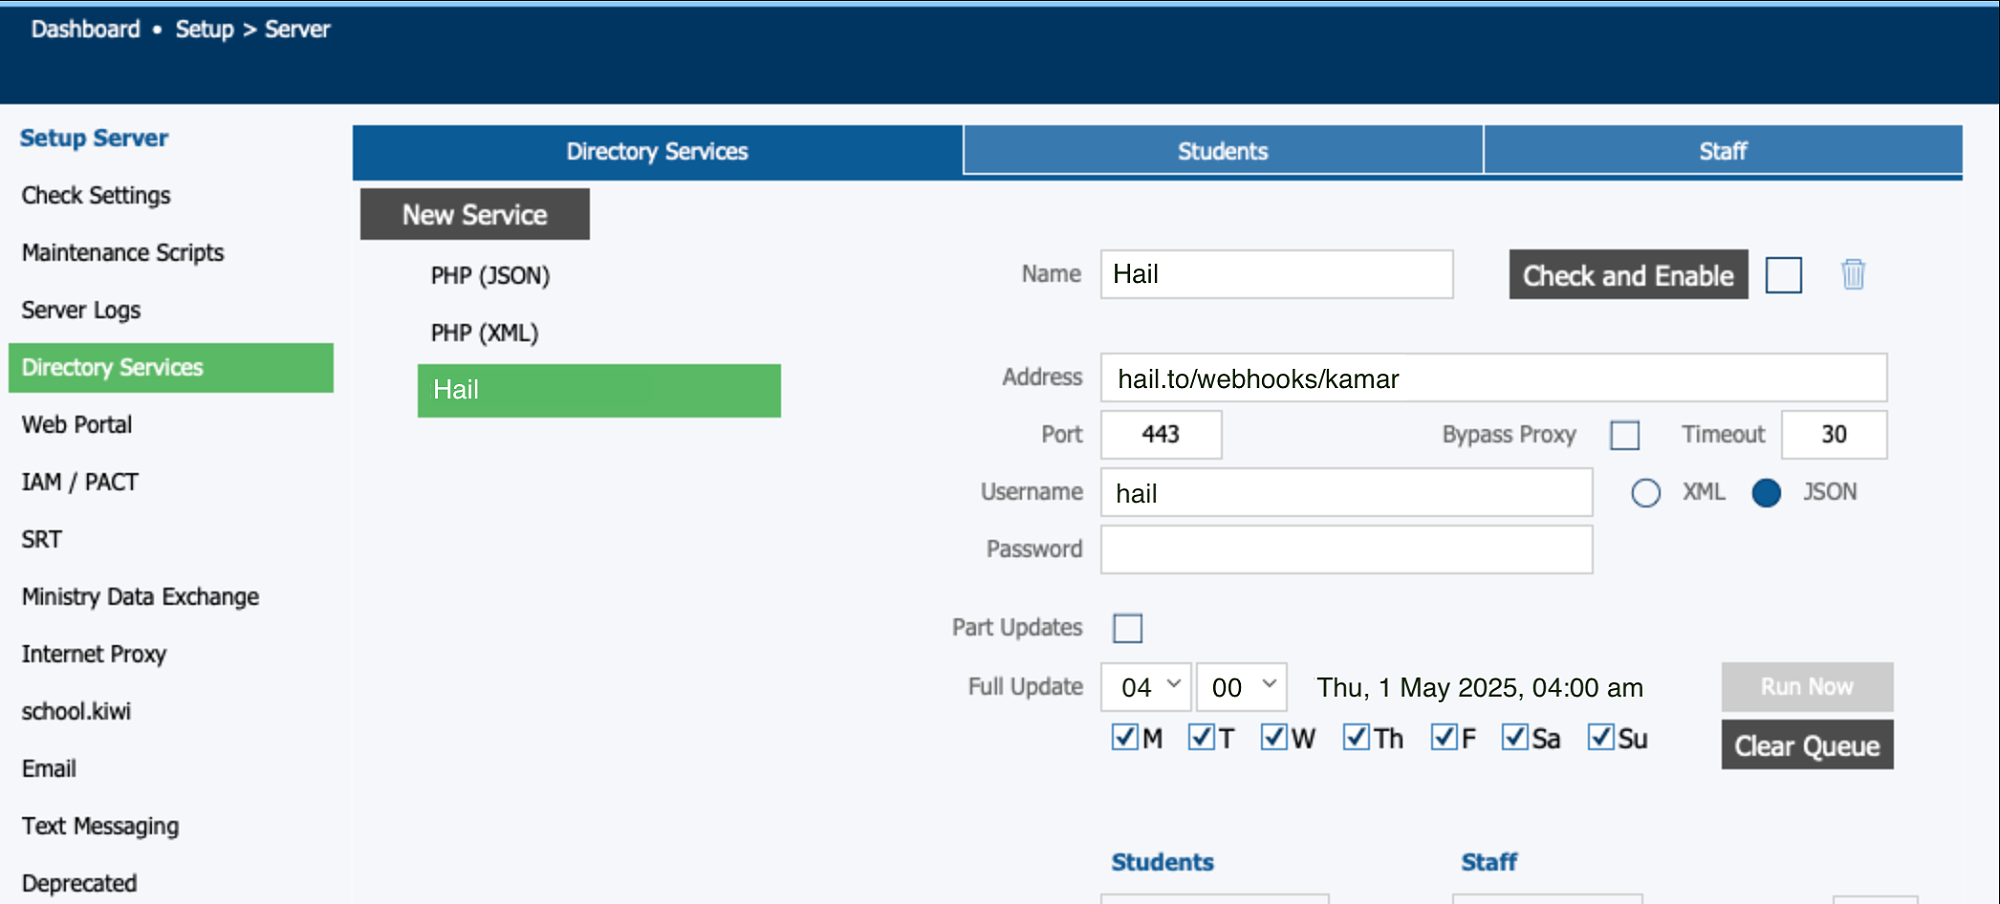Select PHP (JSON) from the service list
The width and height of the screenshot is (2000, 904).
(490, 276)
